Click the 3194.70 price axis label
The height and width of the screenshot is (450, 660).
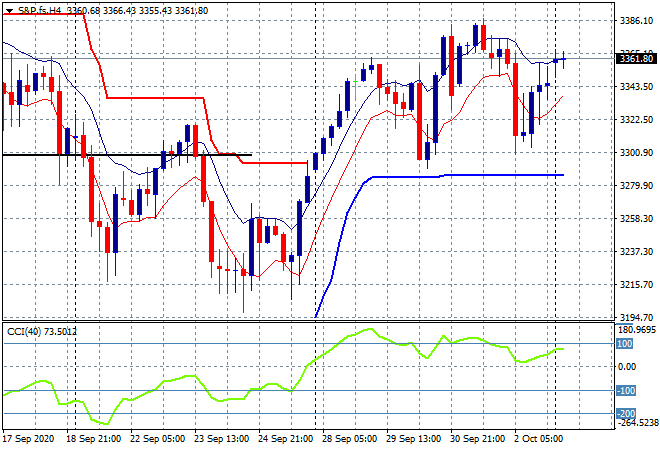point(636,317)
